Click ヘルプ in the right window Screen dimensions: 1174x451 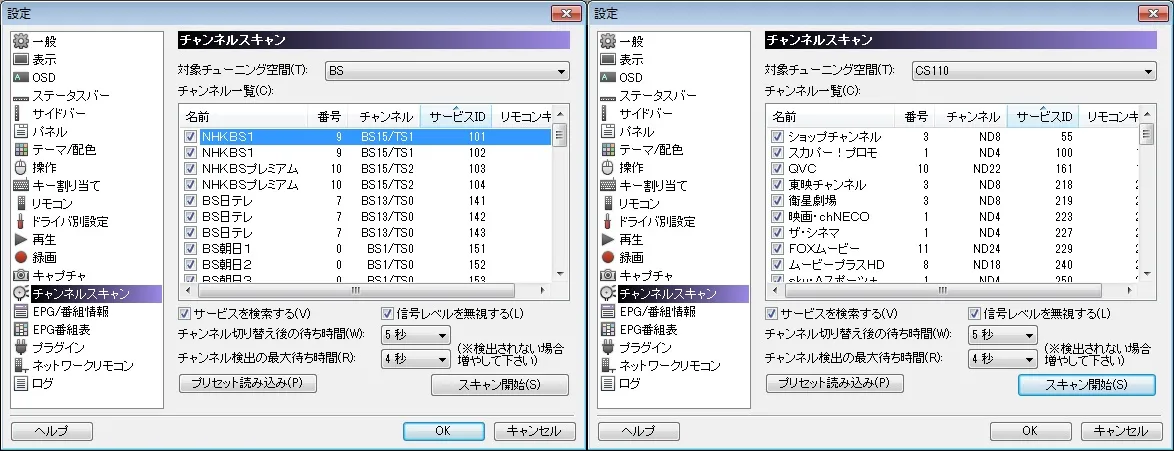639,431
